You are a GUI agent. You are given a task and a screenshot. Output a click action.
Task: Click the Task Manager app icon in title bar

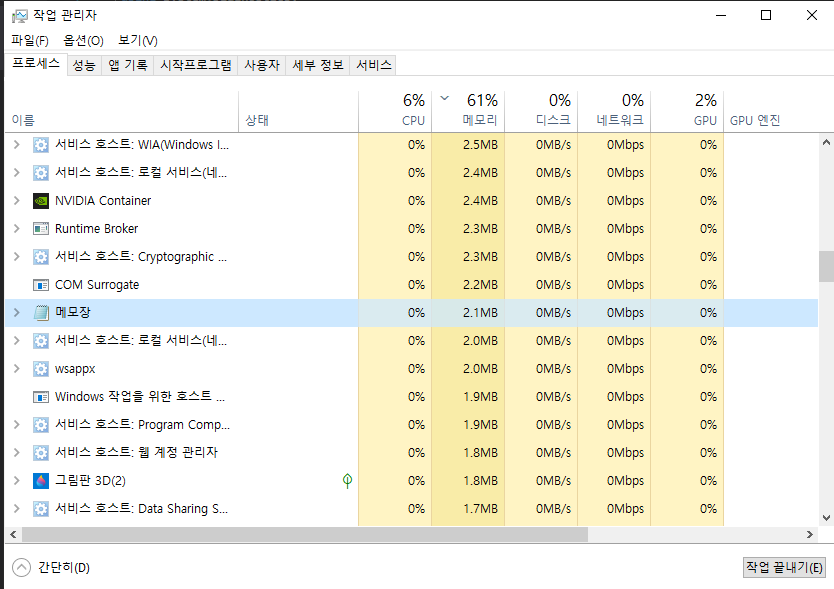pyautogui.click(x=20, y=16)
